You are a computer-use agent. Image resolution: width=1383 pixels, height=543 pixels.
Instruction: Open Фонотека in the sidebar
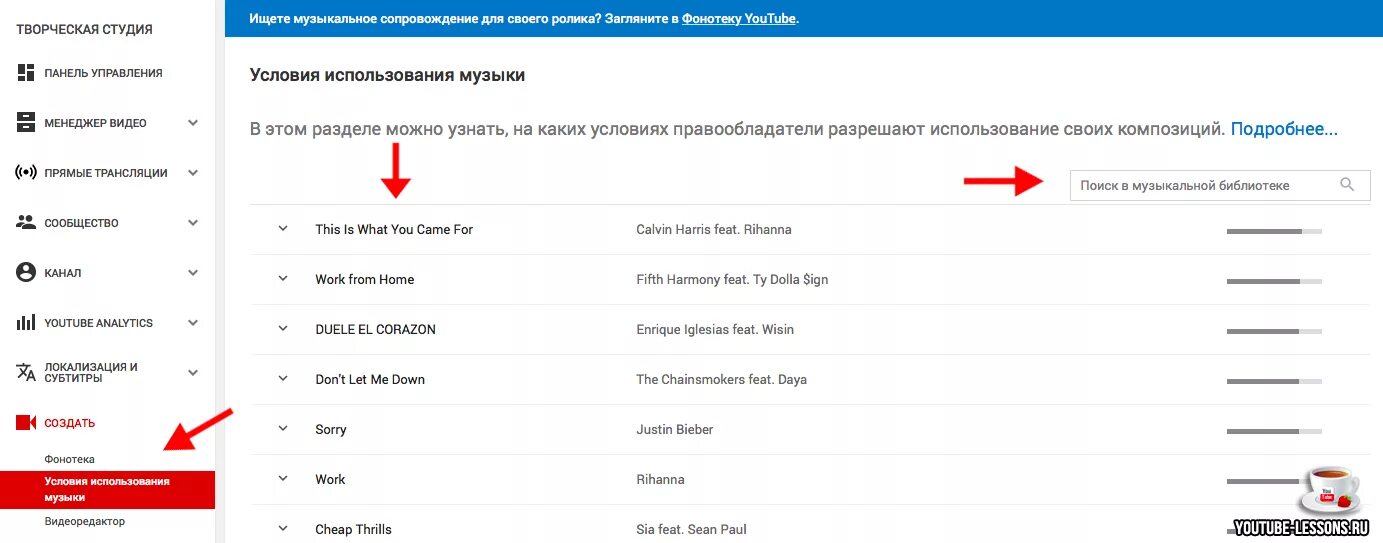point(69,459)
